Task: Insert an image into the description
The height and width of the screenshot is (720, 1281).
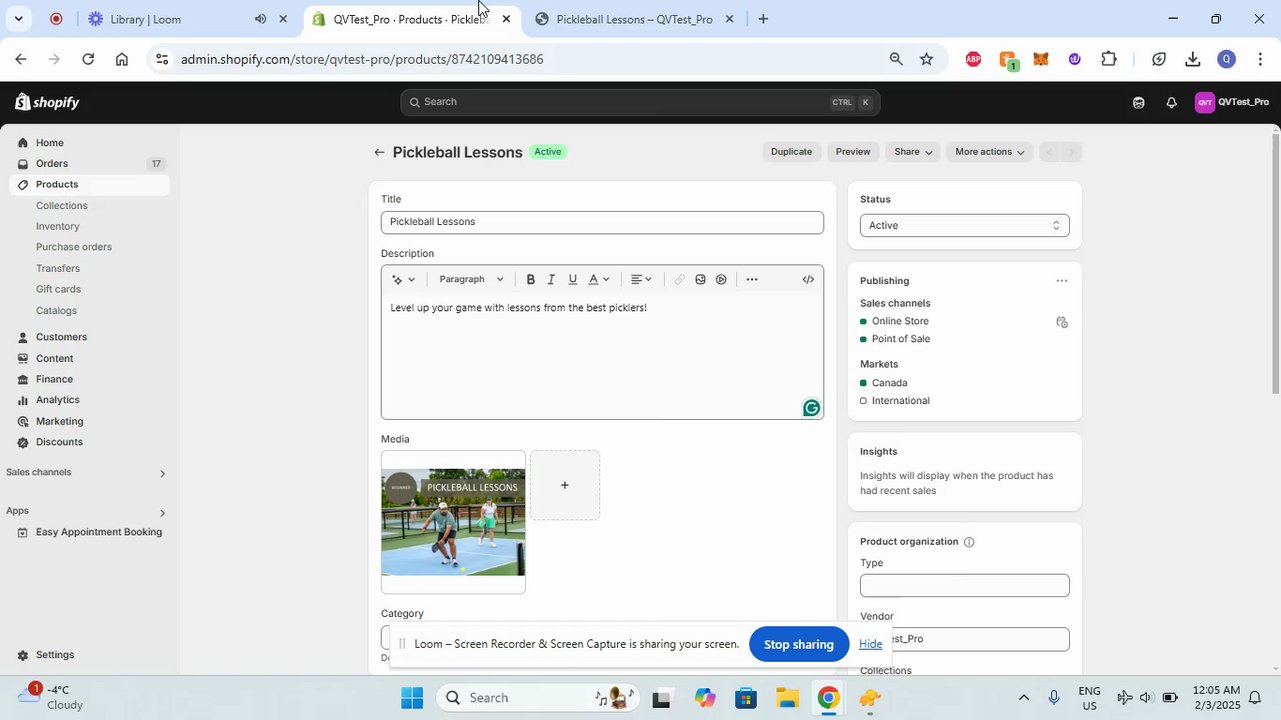Action: point(700,280)
